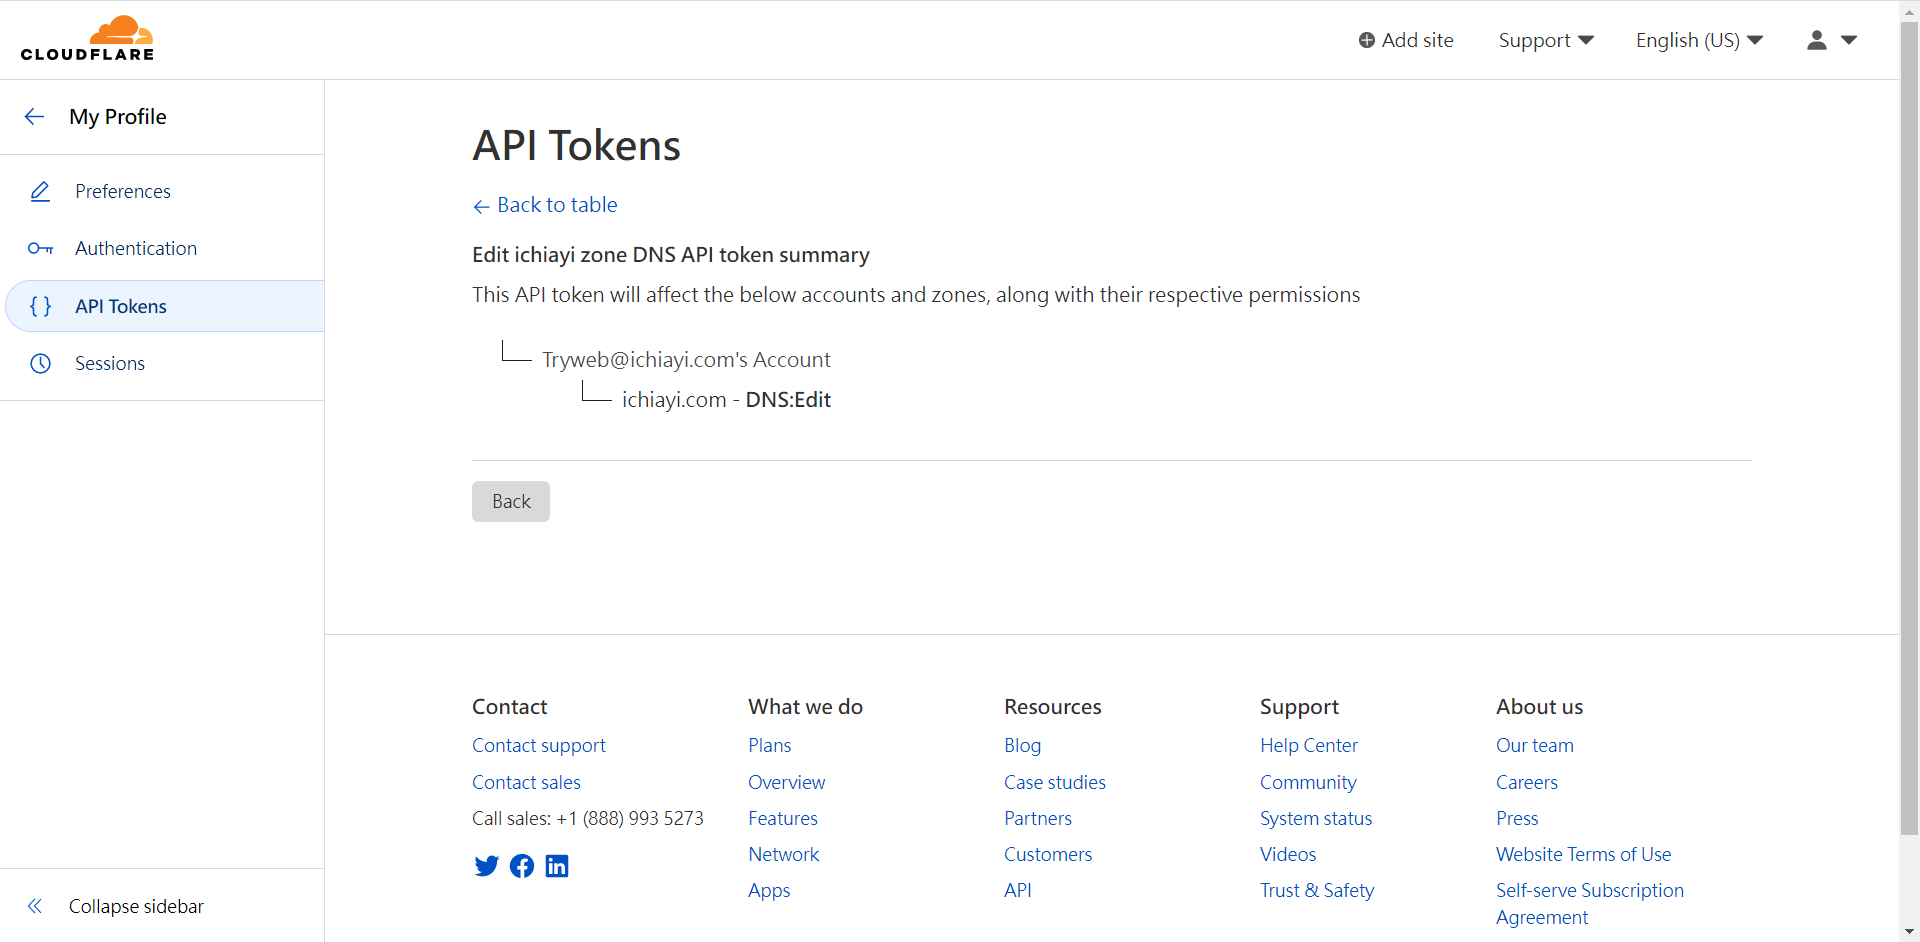Click the Sessions clock icon

coord(40,363)
